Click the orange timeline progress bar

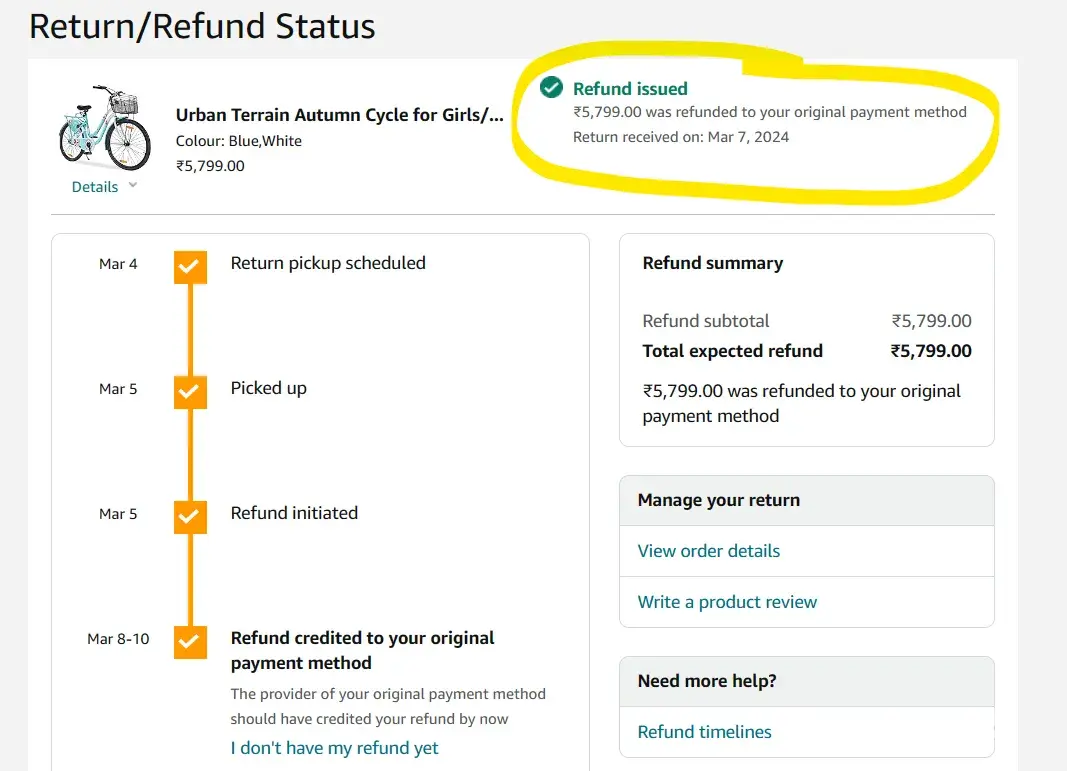(x=190, y=452)
